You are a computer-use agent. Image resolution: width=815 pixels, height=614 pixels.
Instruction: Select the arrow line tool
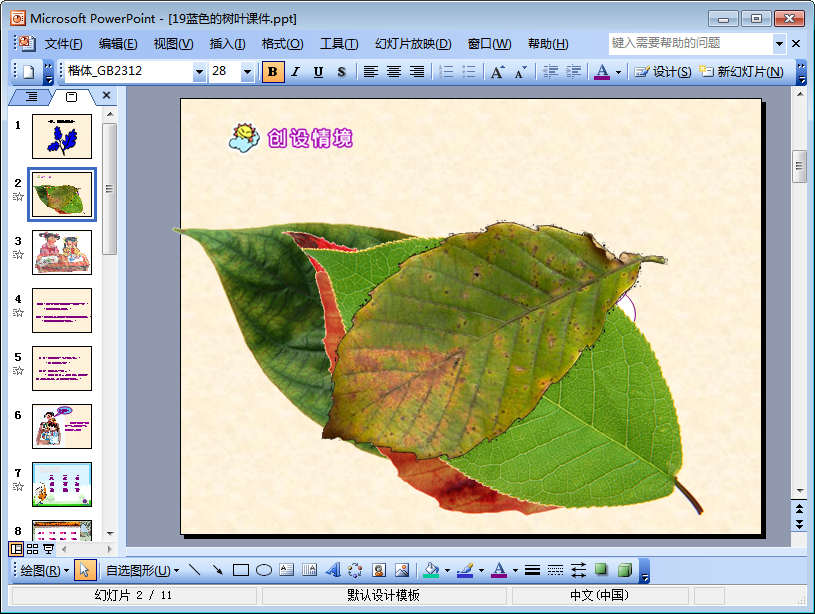pyautogui.click(x=217, y=570)
